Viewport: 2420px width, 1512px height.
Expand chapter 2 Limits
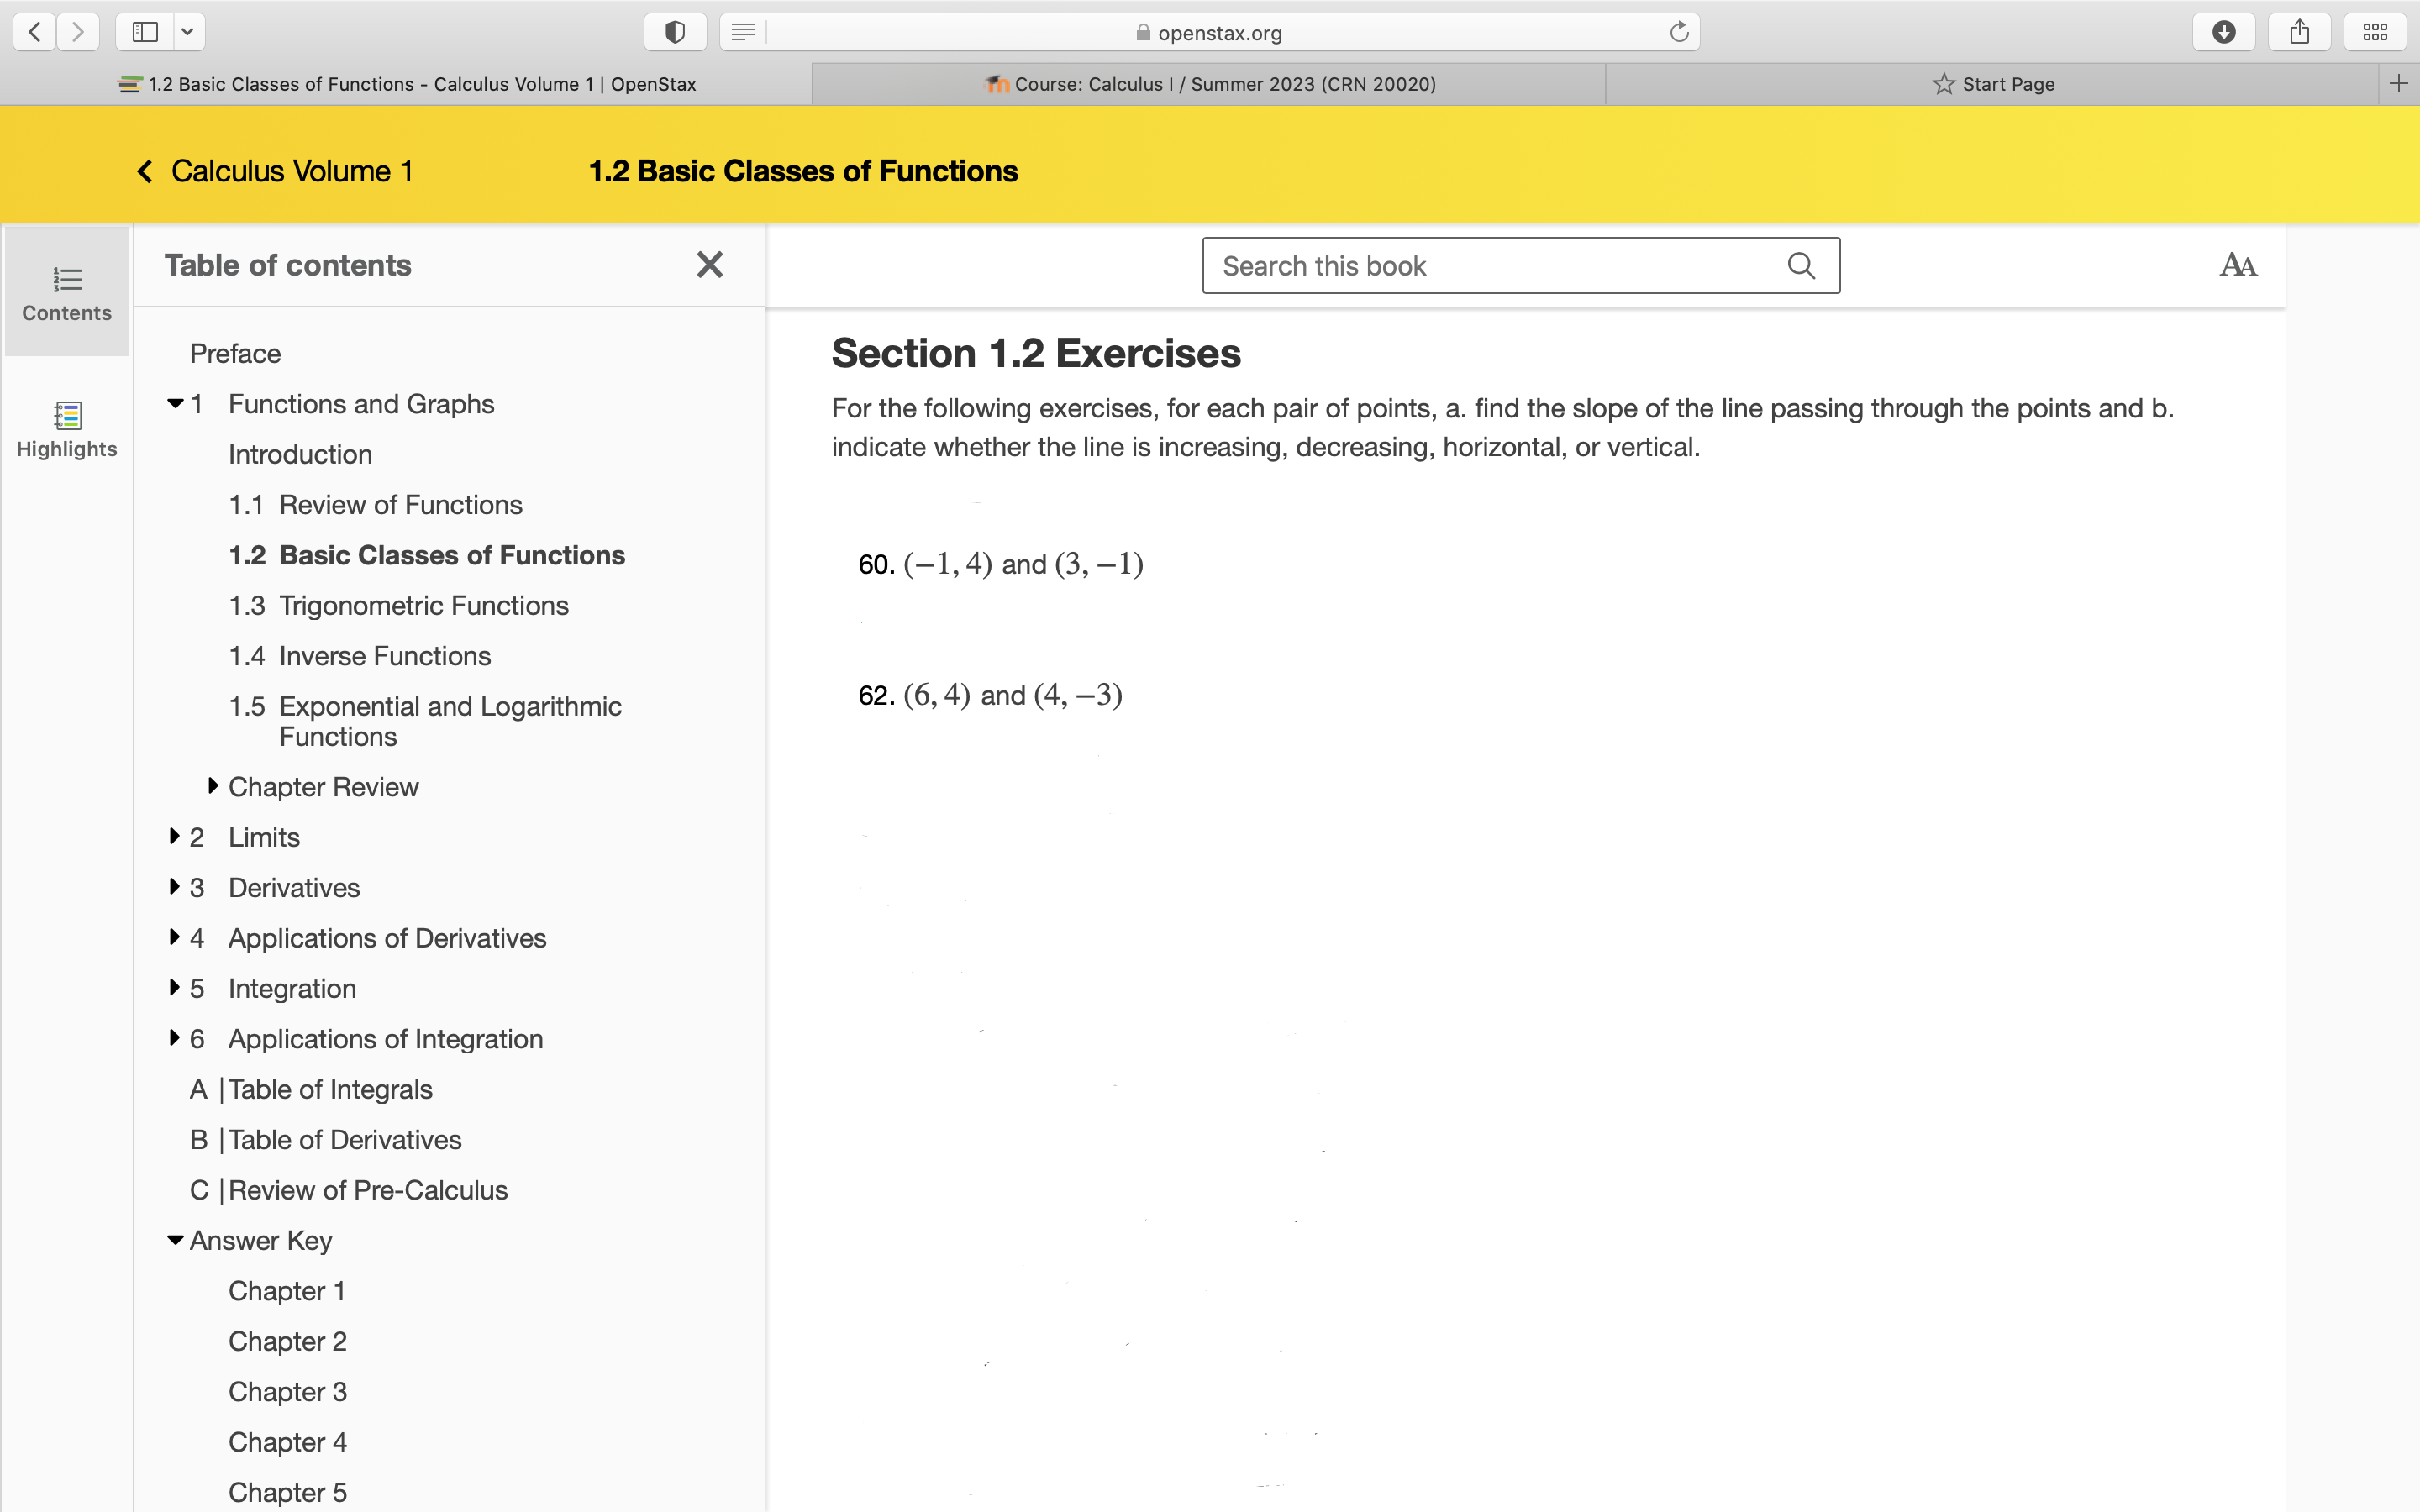point(174,836)
